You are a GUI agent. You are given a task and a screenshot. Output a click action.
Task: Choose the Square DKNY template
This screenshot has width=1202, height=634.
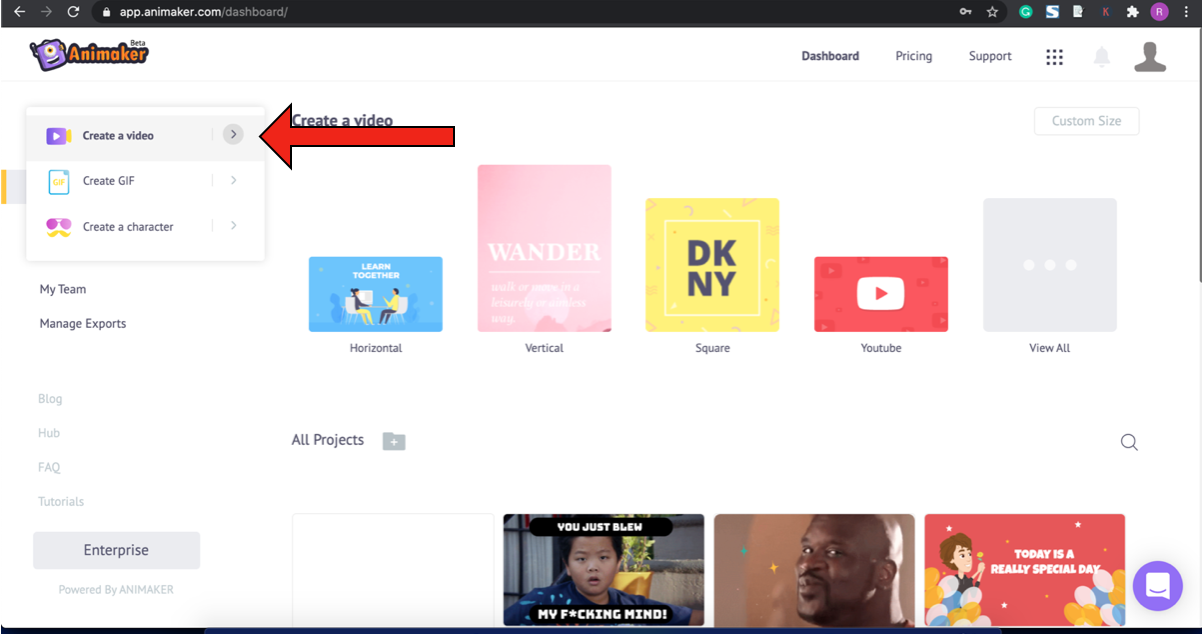point(712,265)
